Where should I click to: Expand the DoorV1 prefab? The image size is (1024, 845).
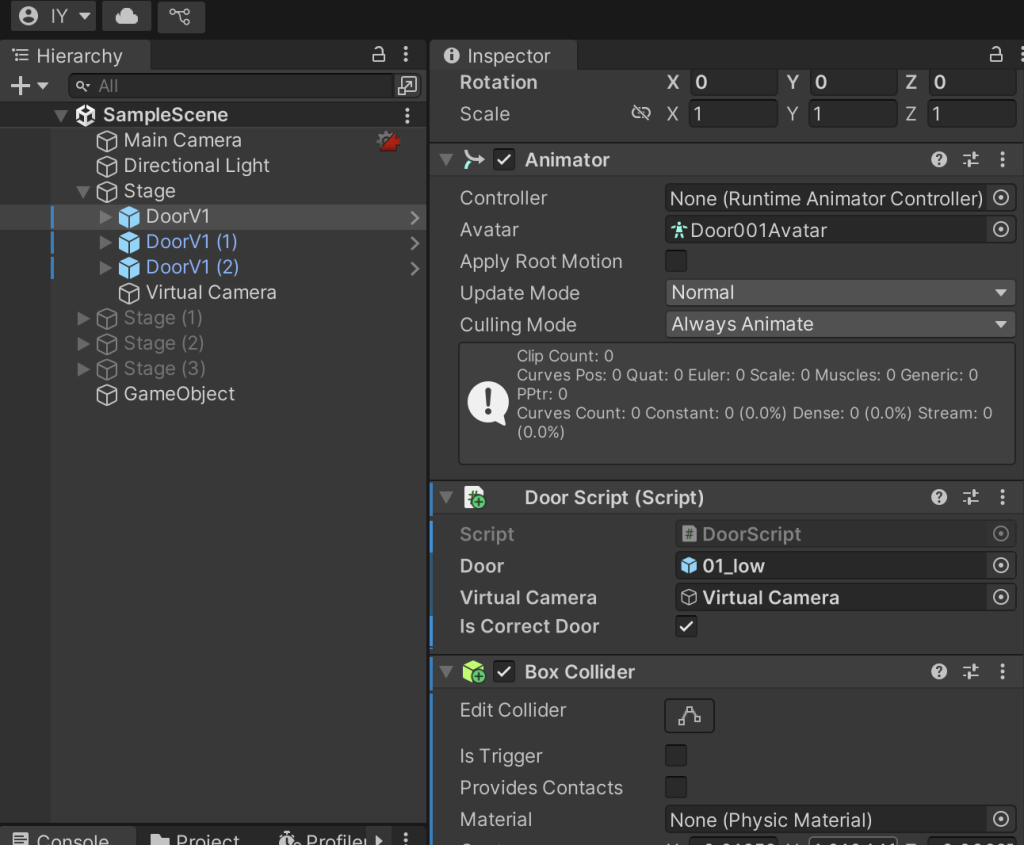point(105,217)
